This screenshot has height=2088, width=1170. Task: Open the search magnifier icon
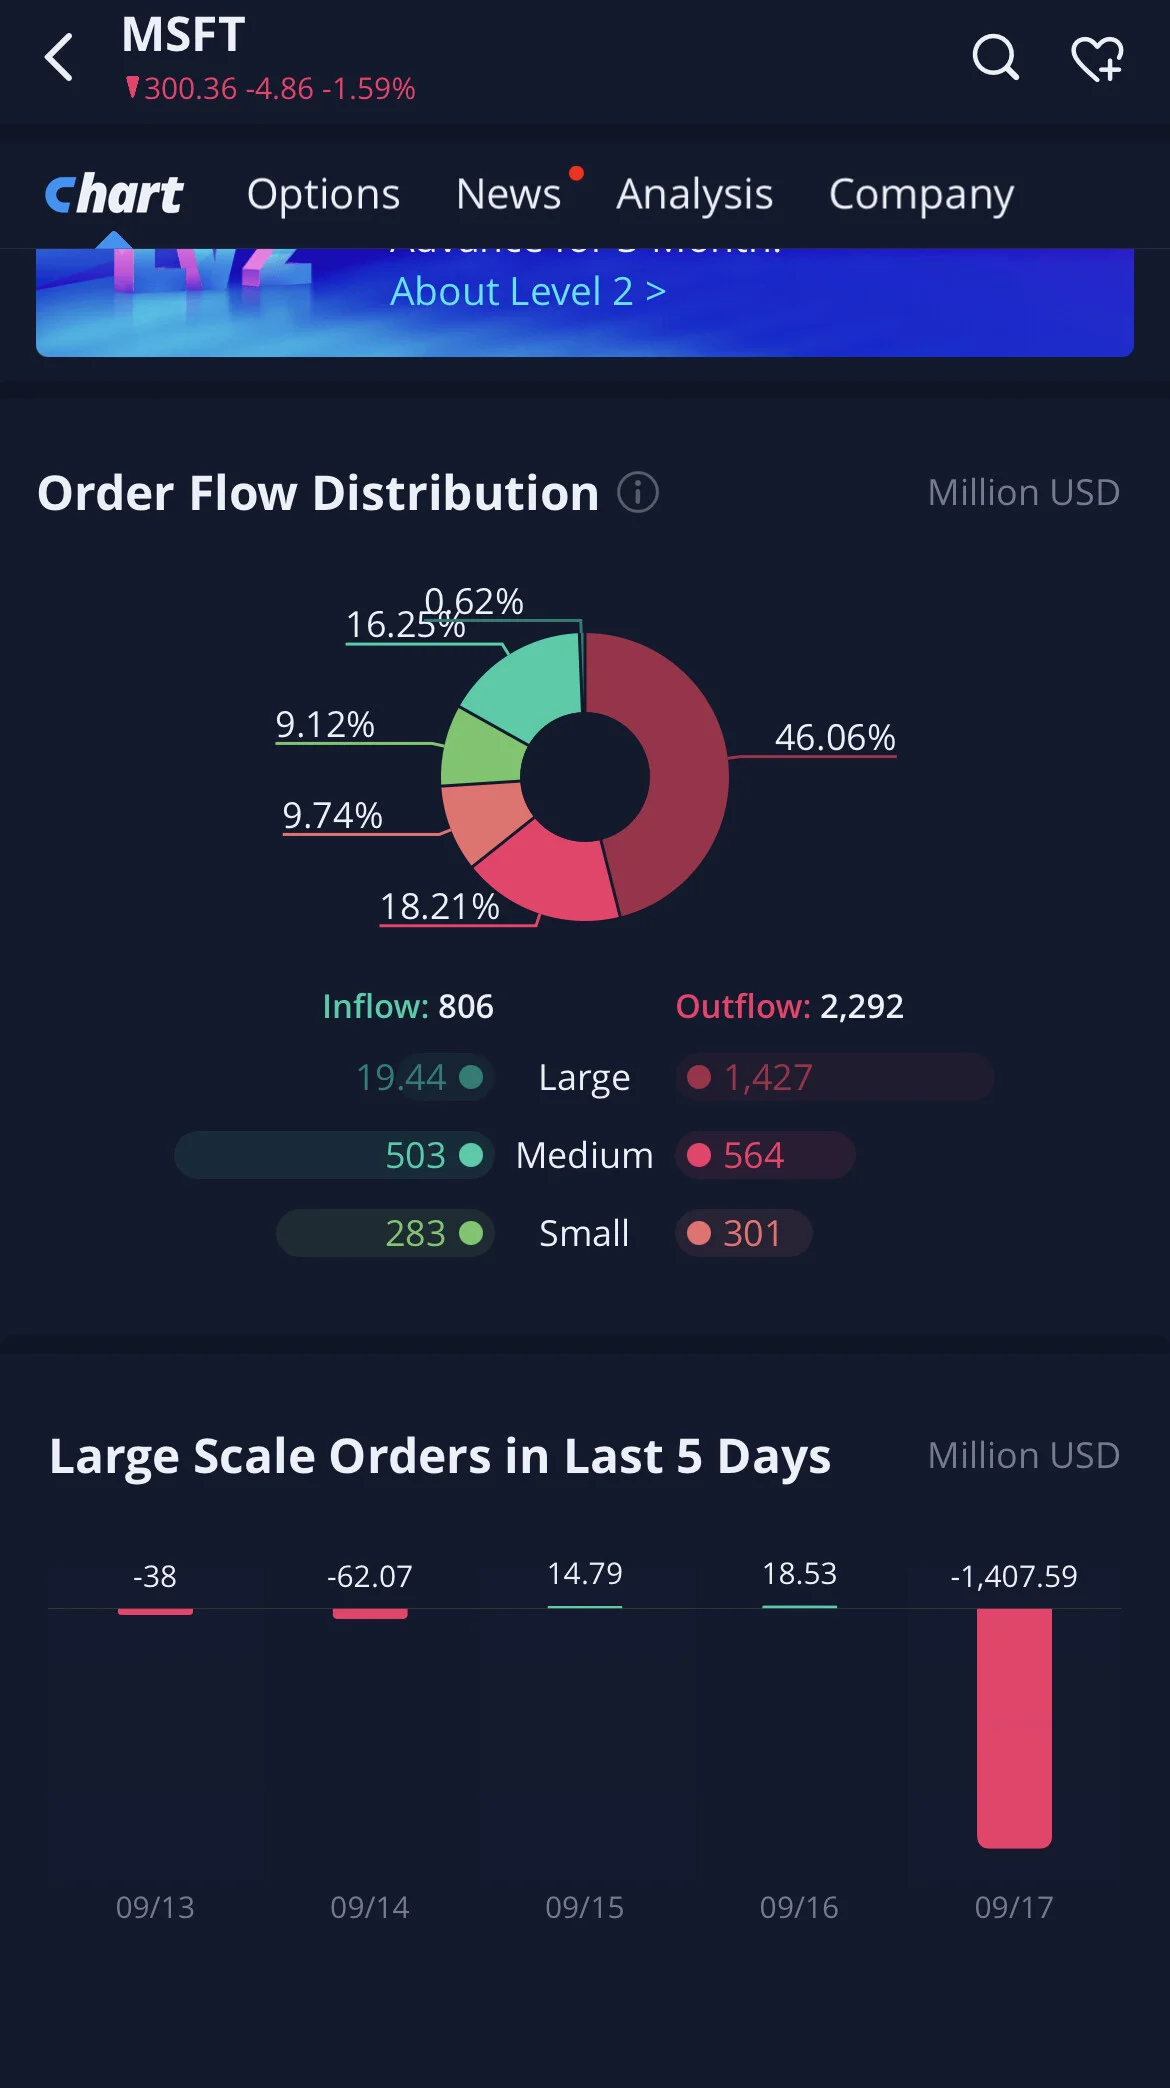[995, 58]
